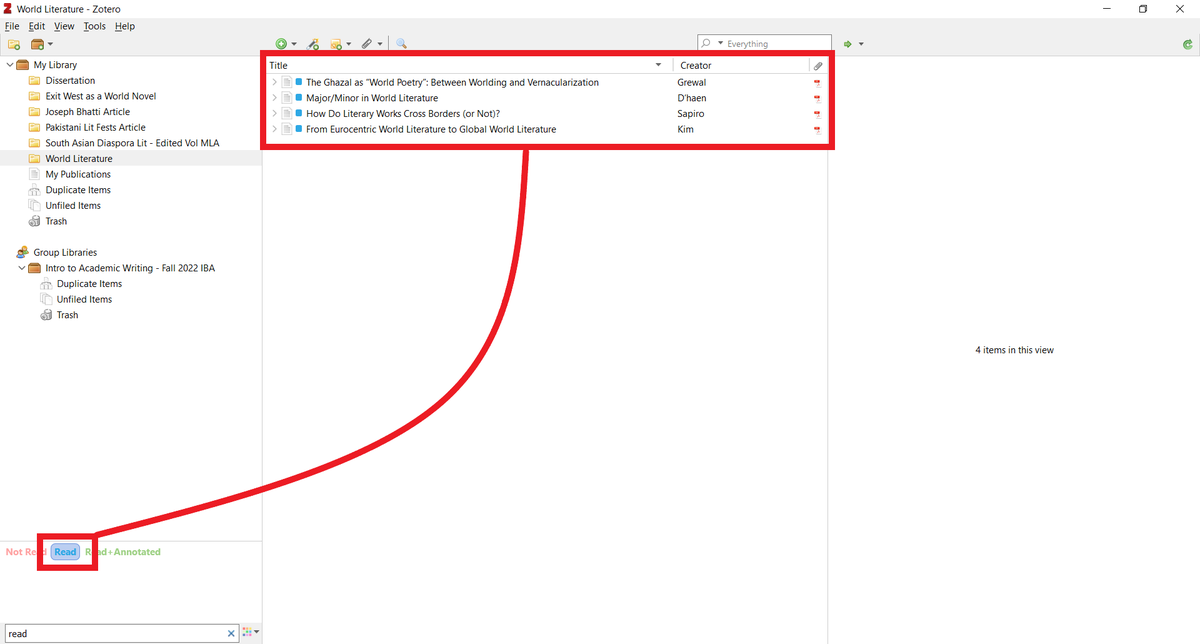The height and width of the screenshot is (644, 1200).
Task: Click the Sapiro creator cell
Action: point(691,113)
